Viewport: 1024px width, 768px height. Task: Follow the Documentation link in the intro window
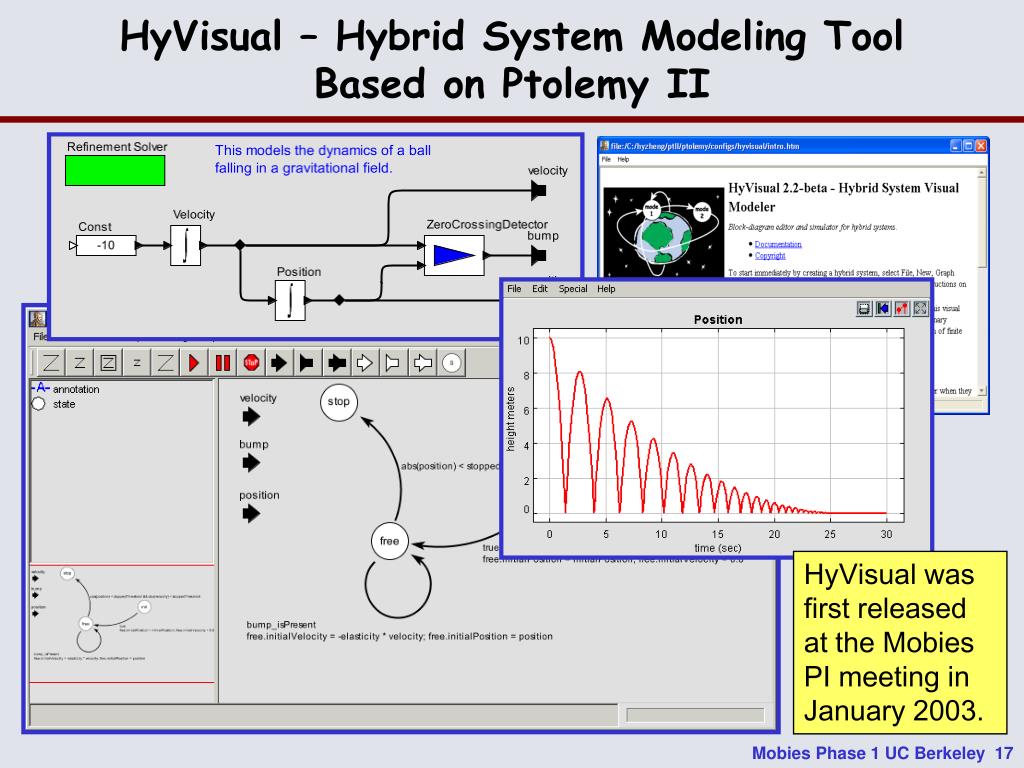pyautogui.click(x=778, y=244)
